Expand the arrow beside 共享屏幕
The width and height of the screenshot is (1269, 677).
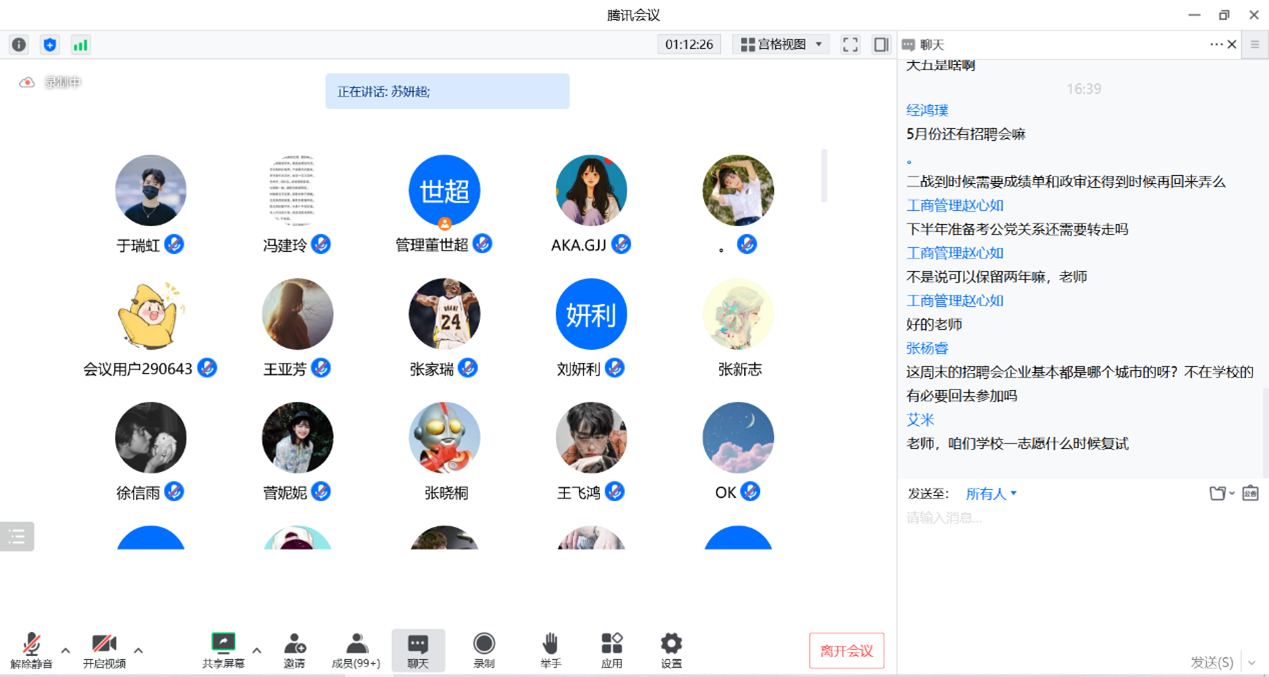pyautogui.click(x=257, y=651)
